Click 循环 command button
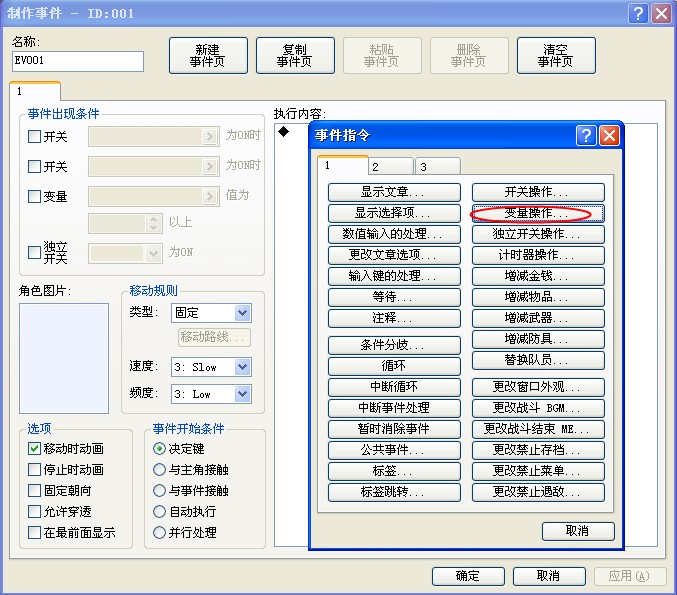This screenshot has width=677, height=595. click(394, 366)
